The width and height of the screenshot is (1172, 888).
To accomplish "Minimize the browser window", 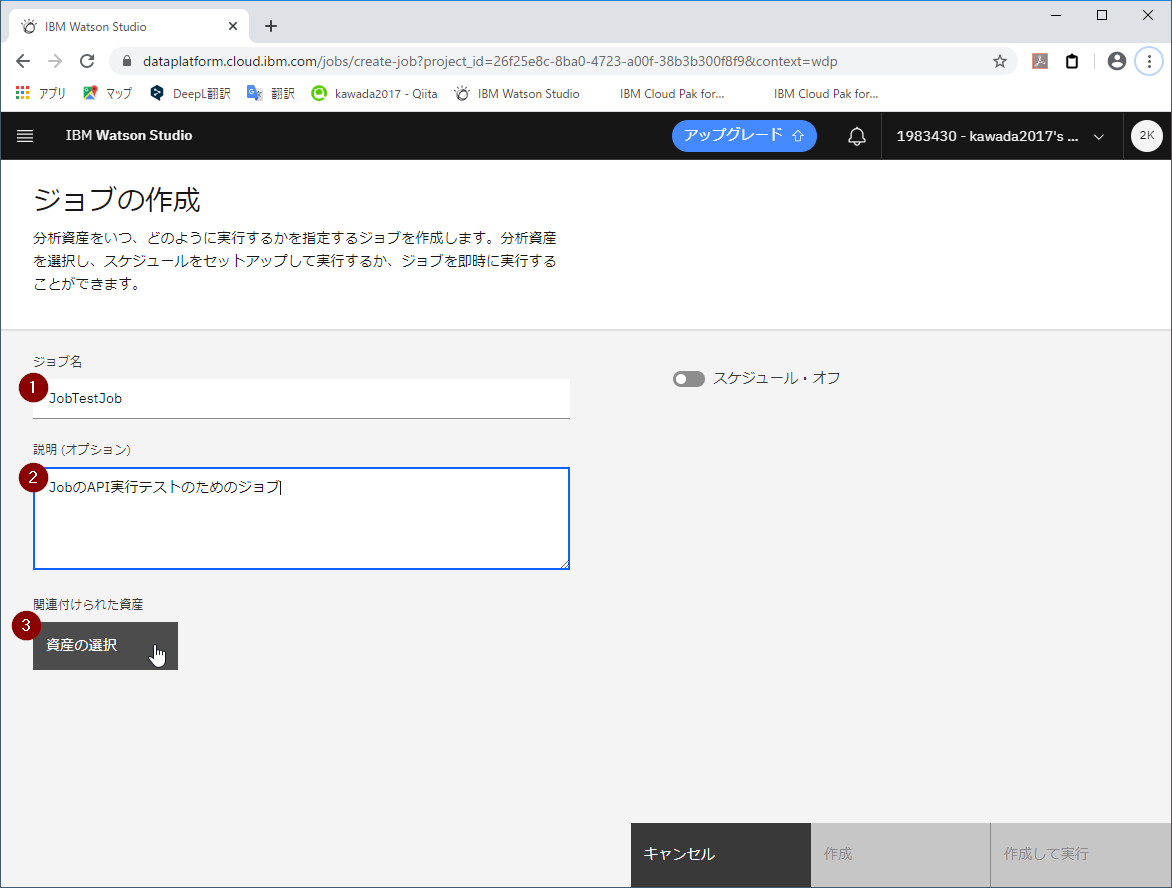I will click(1055, 15).
